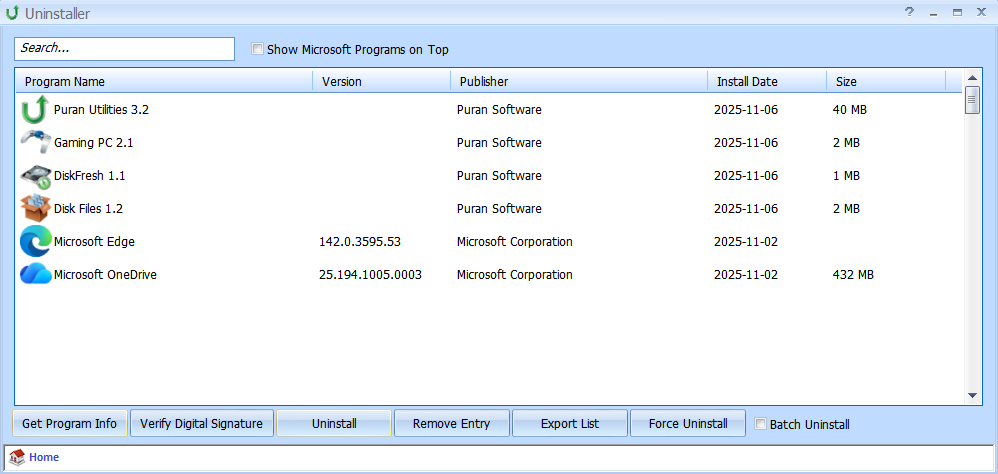998x474 pixels.
Task: Click the Verify Digital Signature button
Action: 201,424
